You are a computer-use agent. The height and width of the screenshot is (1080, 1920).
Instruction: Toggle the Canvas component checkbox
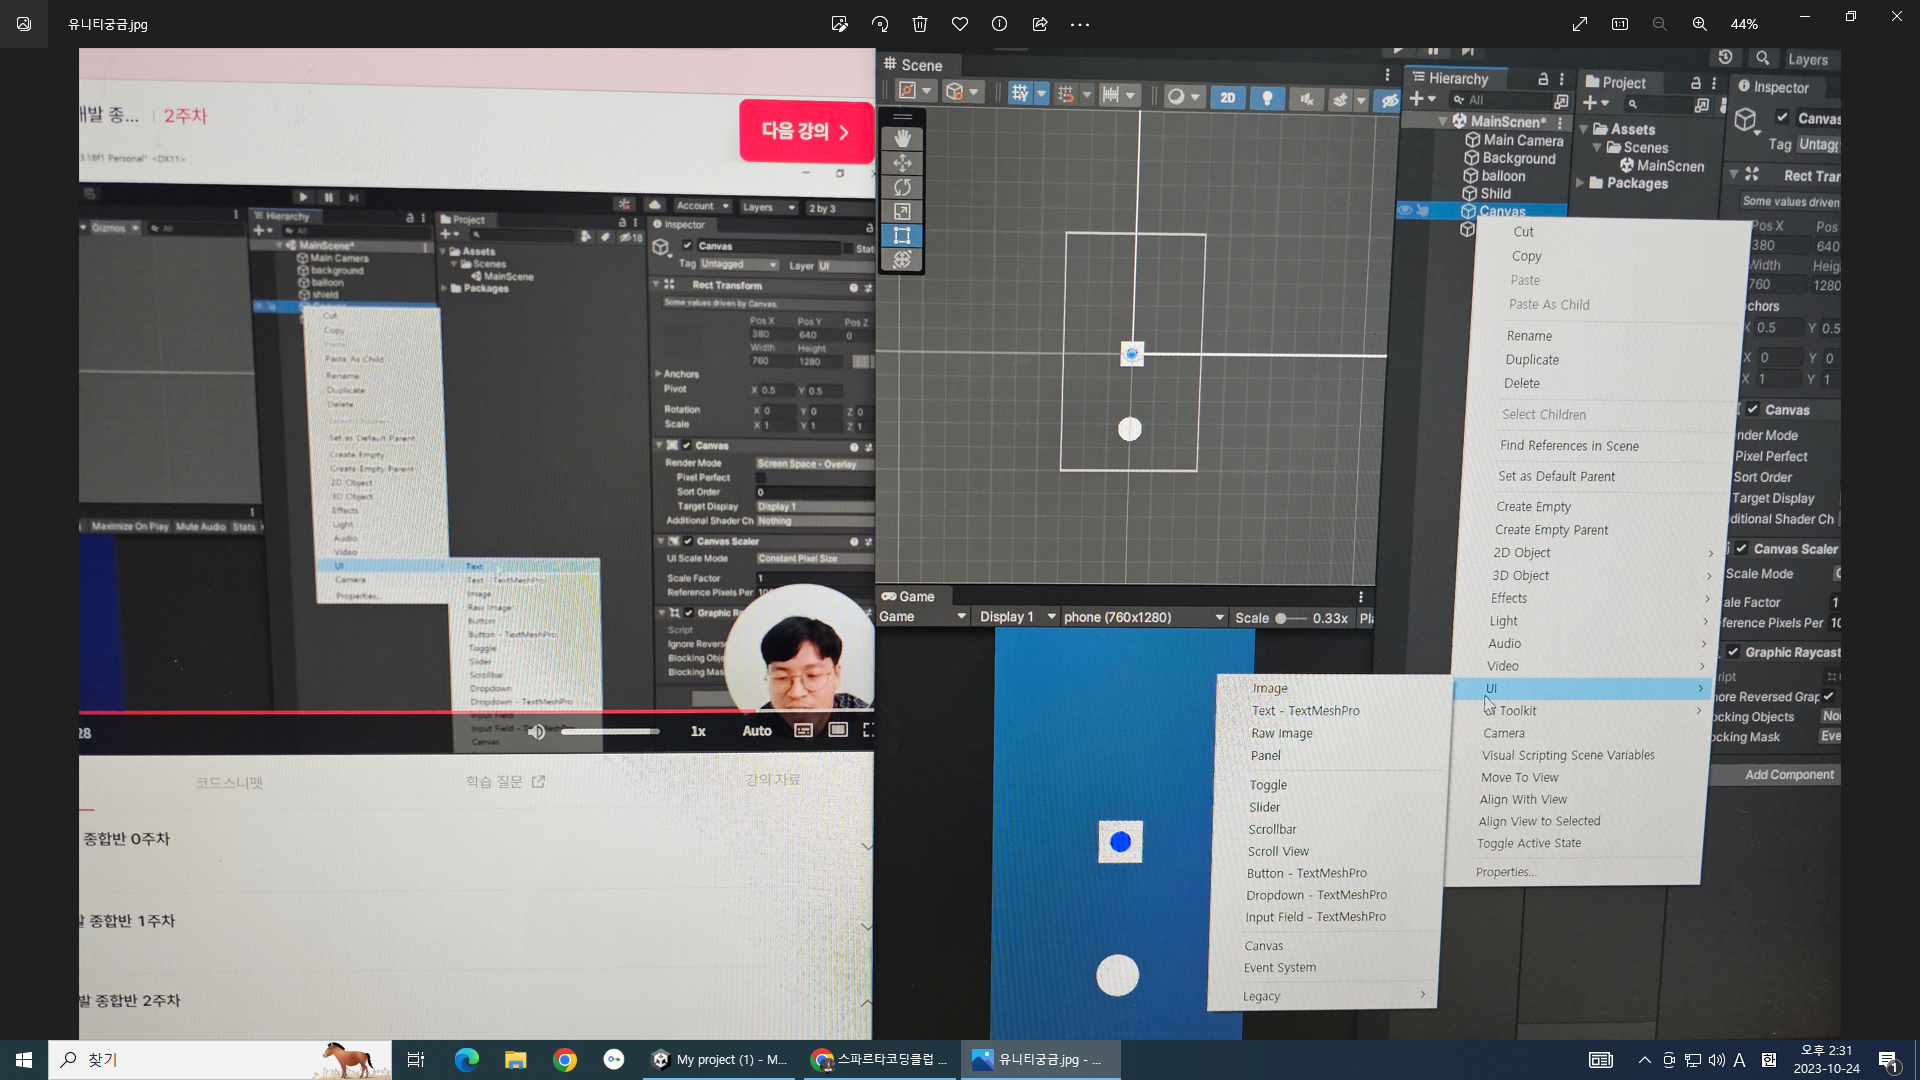tap(1753, 409)
